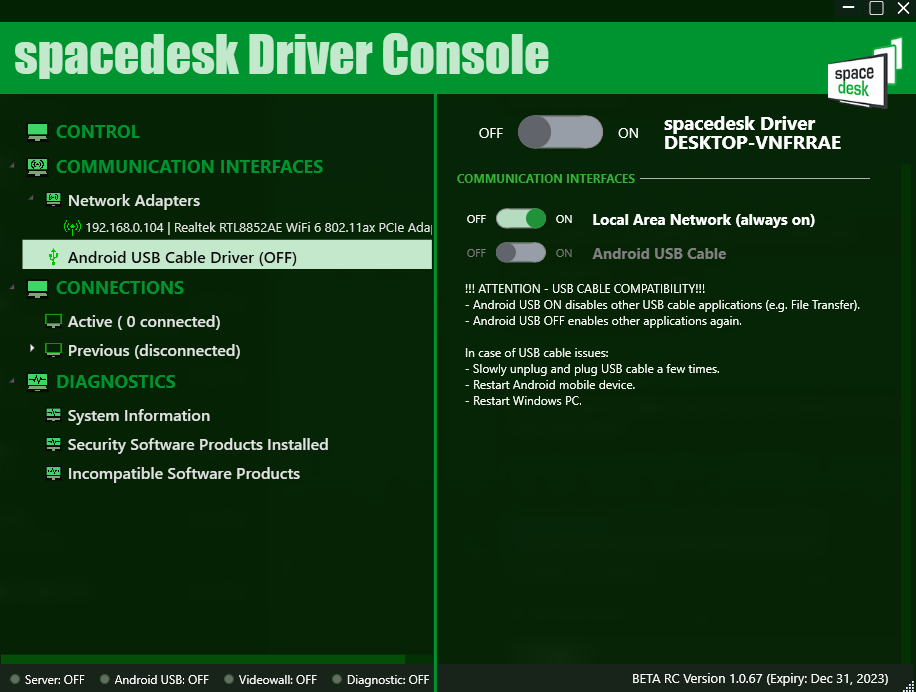Click the spacedesk Driver Console title
This screenshot has height=692, width=916.
tap(281, 54)
